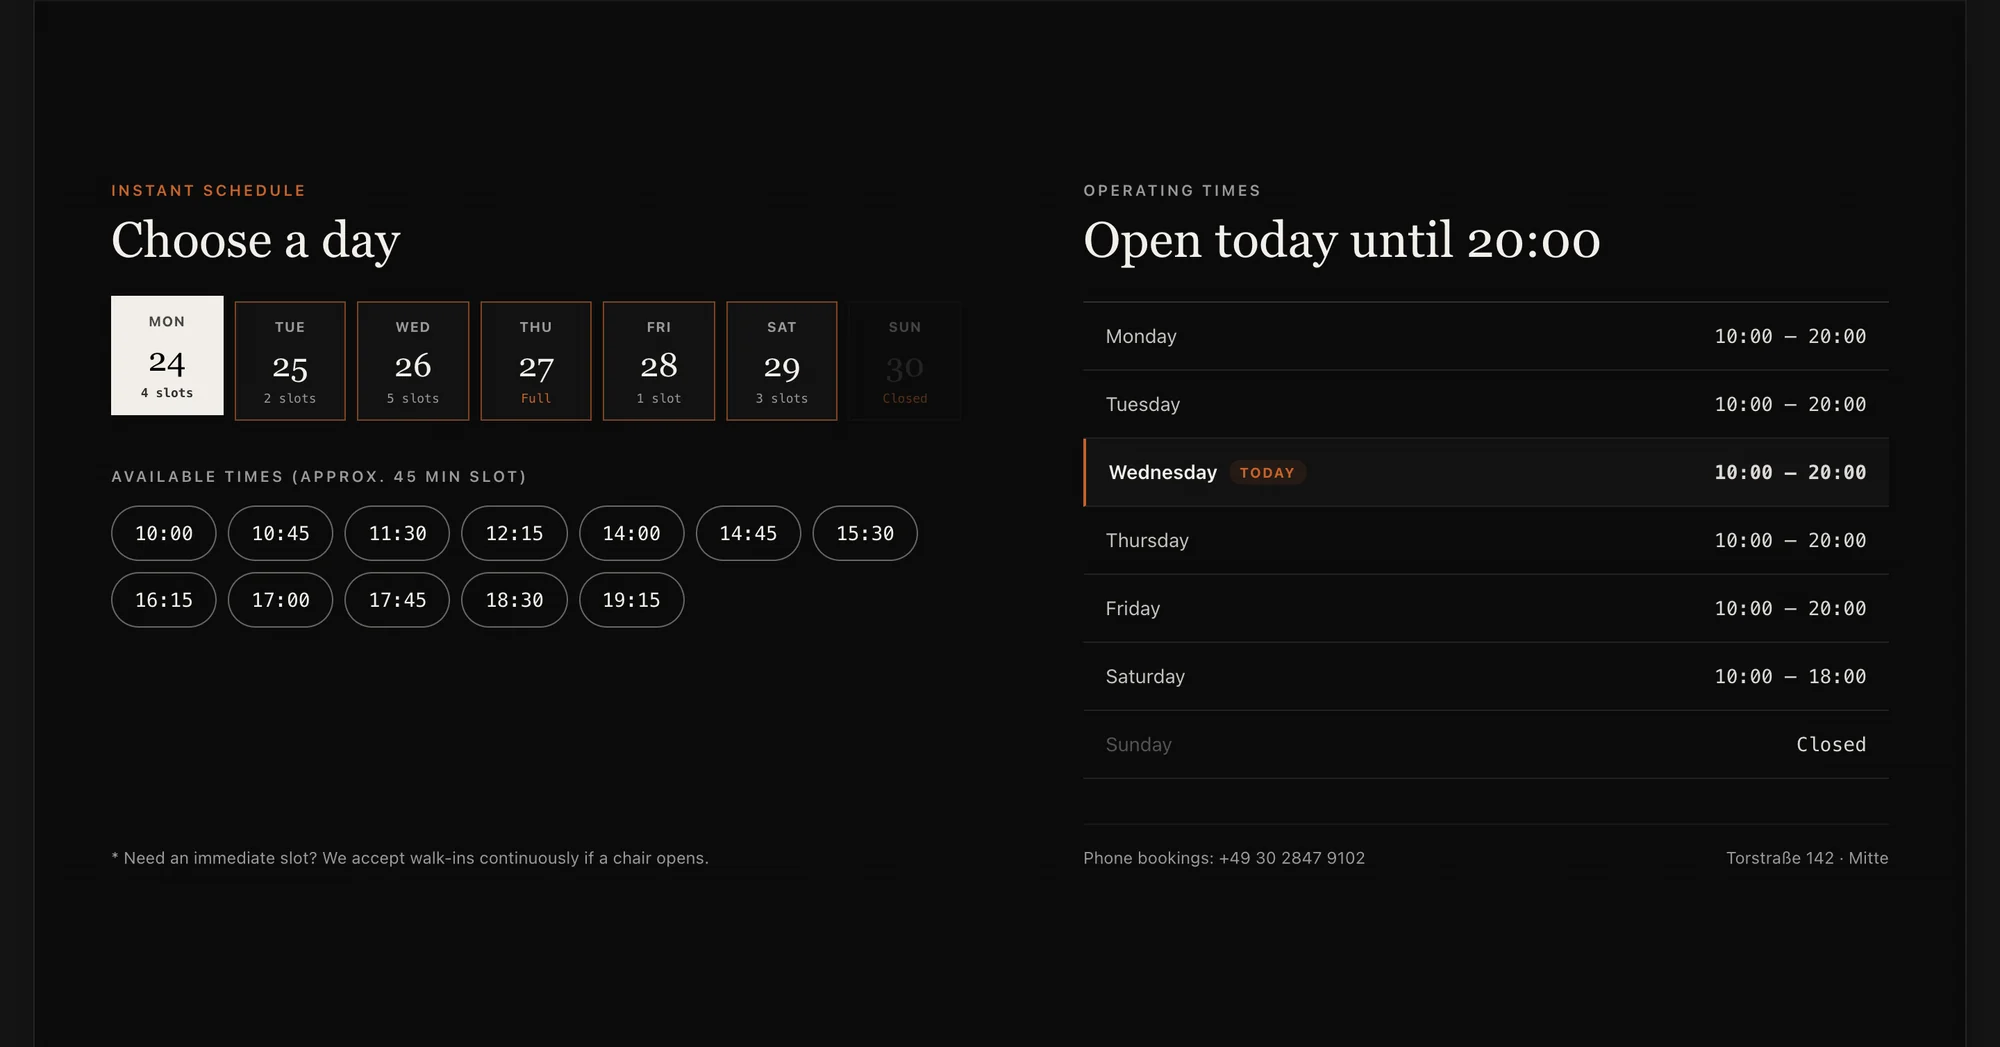Choose Tuesday 25 with 2 slots
Viewport: 2000px width, 1047px height.
click(290, 361)
